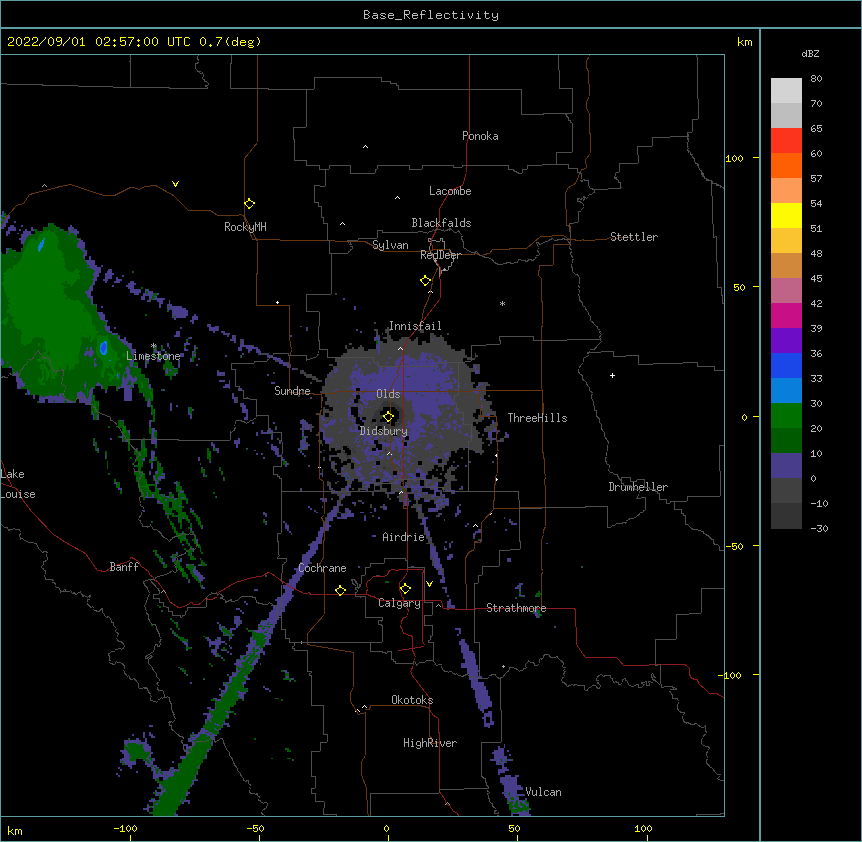Click the ThreeHills label

point(537,418)
